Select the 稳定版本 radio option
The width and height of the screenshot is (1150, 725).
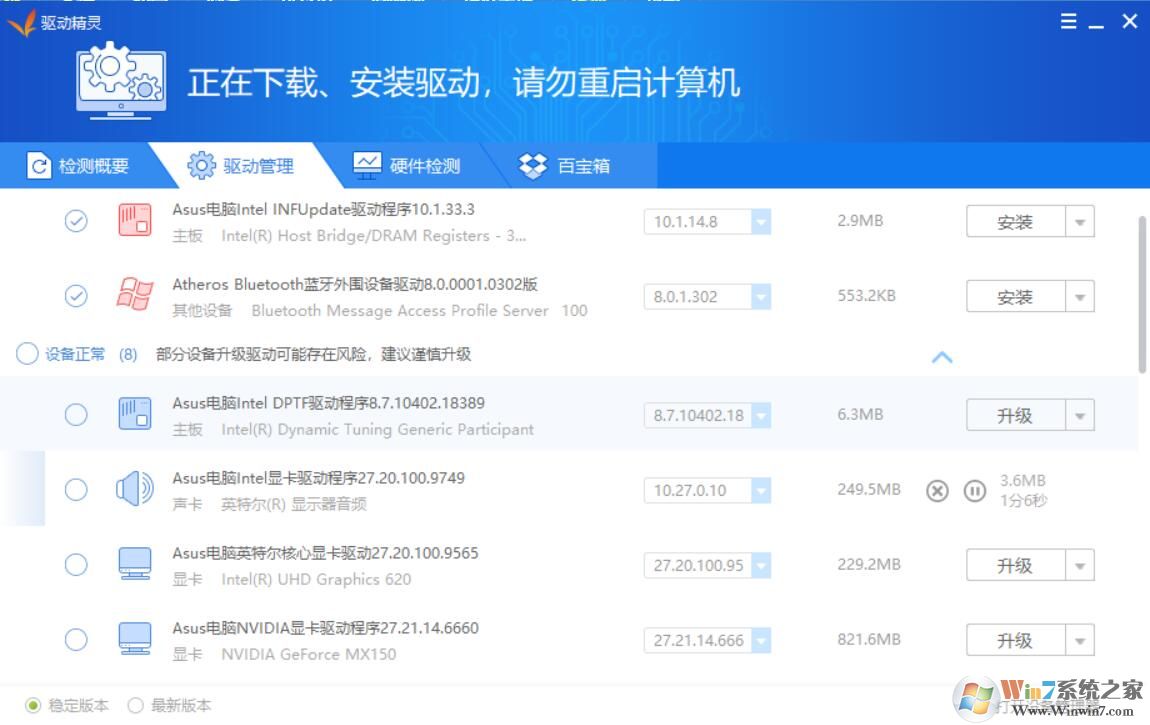34,706
